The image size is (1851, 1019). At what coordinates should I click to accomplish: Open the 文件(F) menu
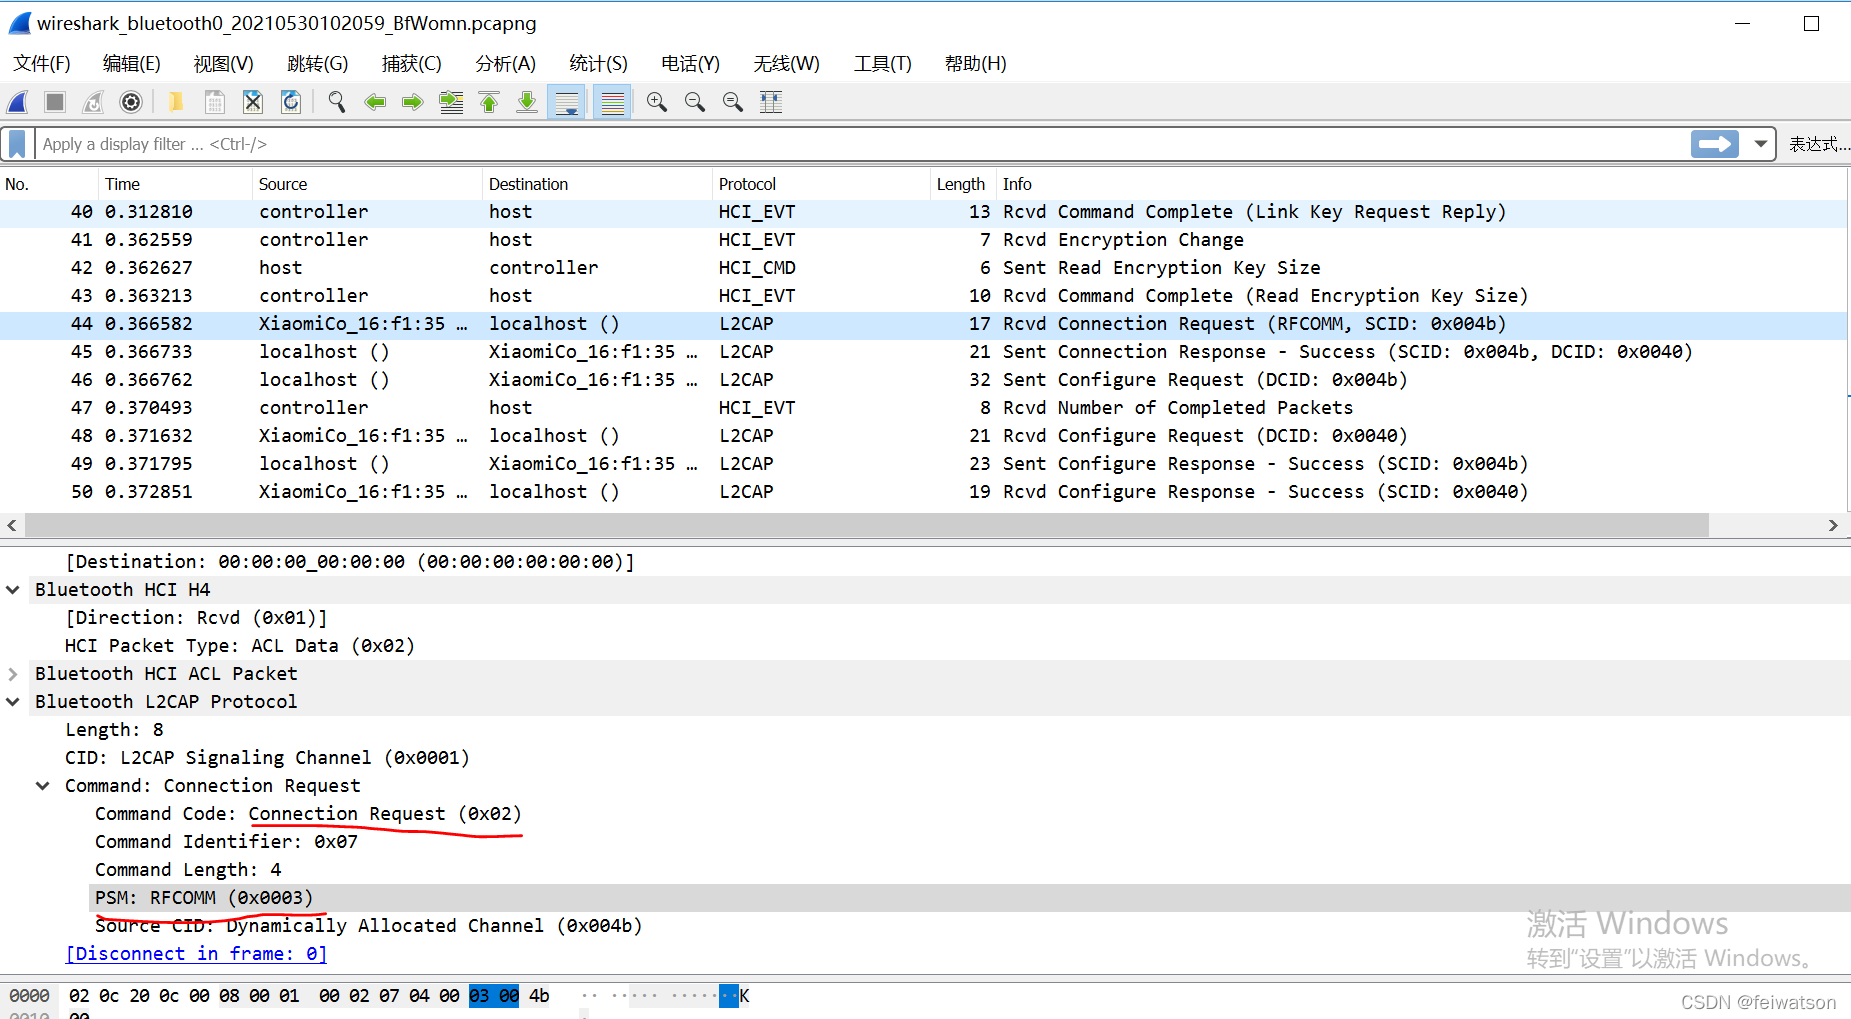[42, 63]
